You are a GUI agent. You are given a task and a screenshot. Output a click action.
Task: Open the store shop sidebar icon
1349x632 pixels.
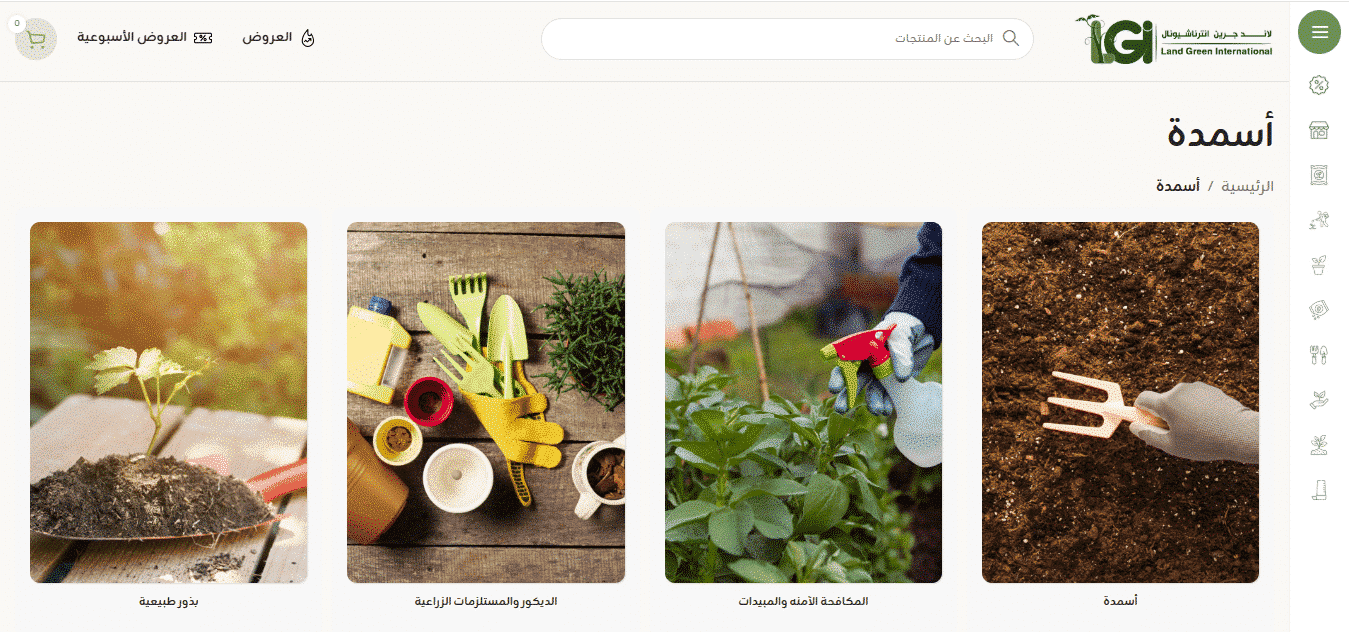pyautogui.click(x=1319, y=130)
